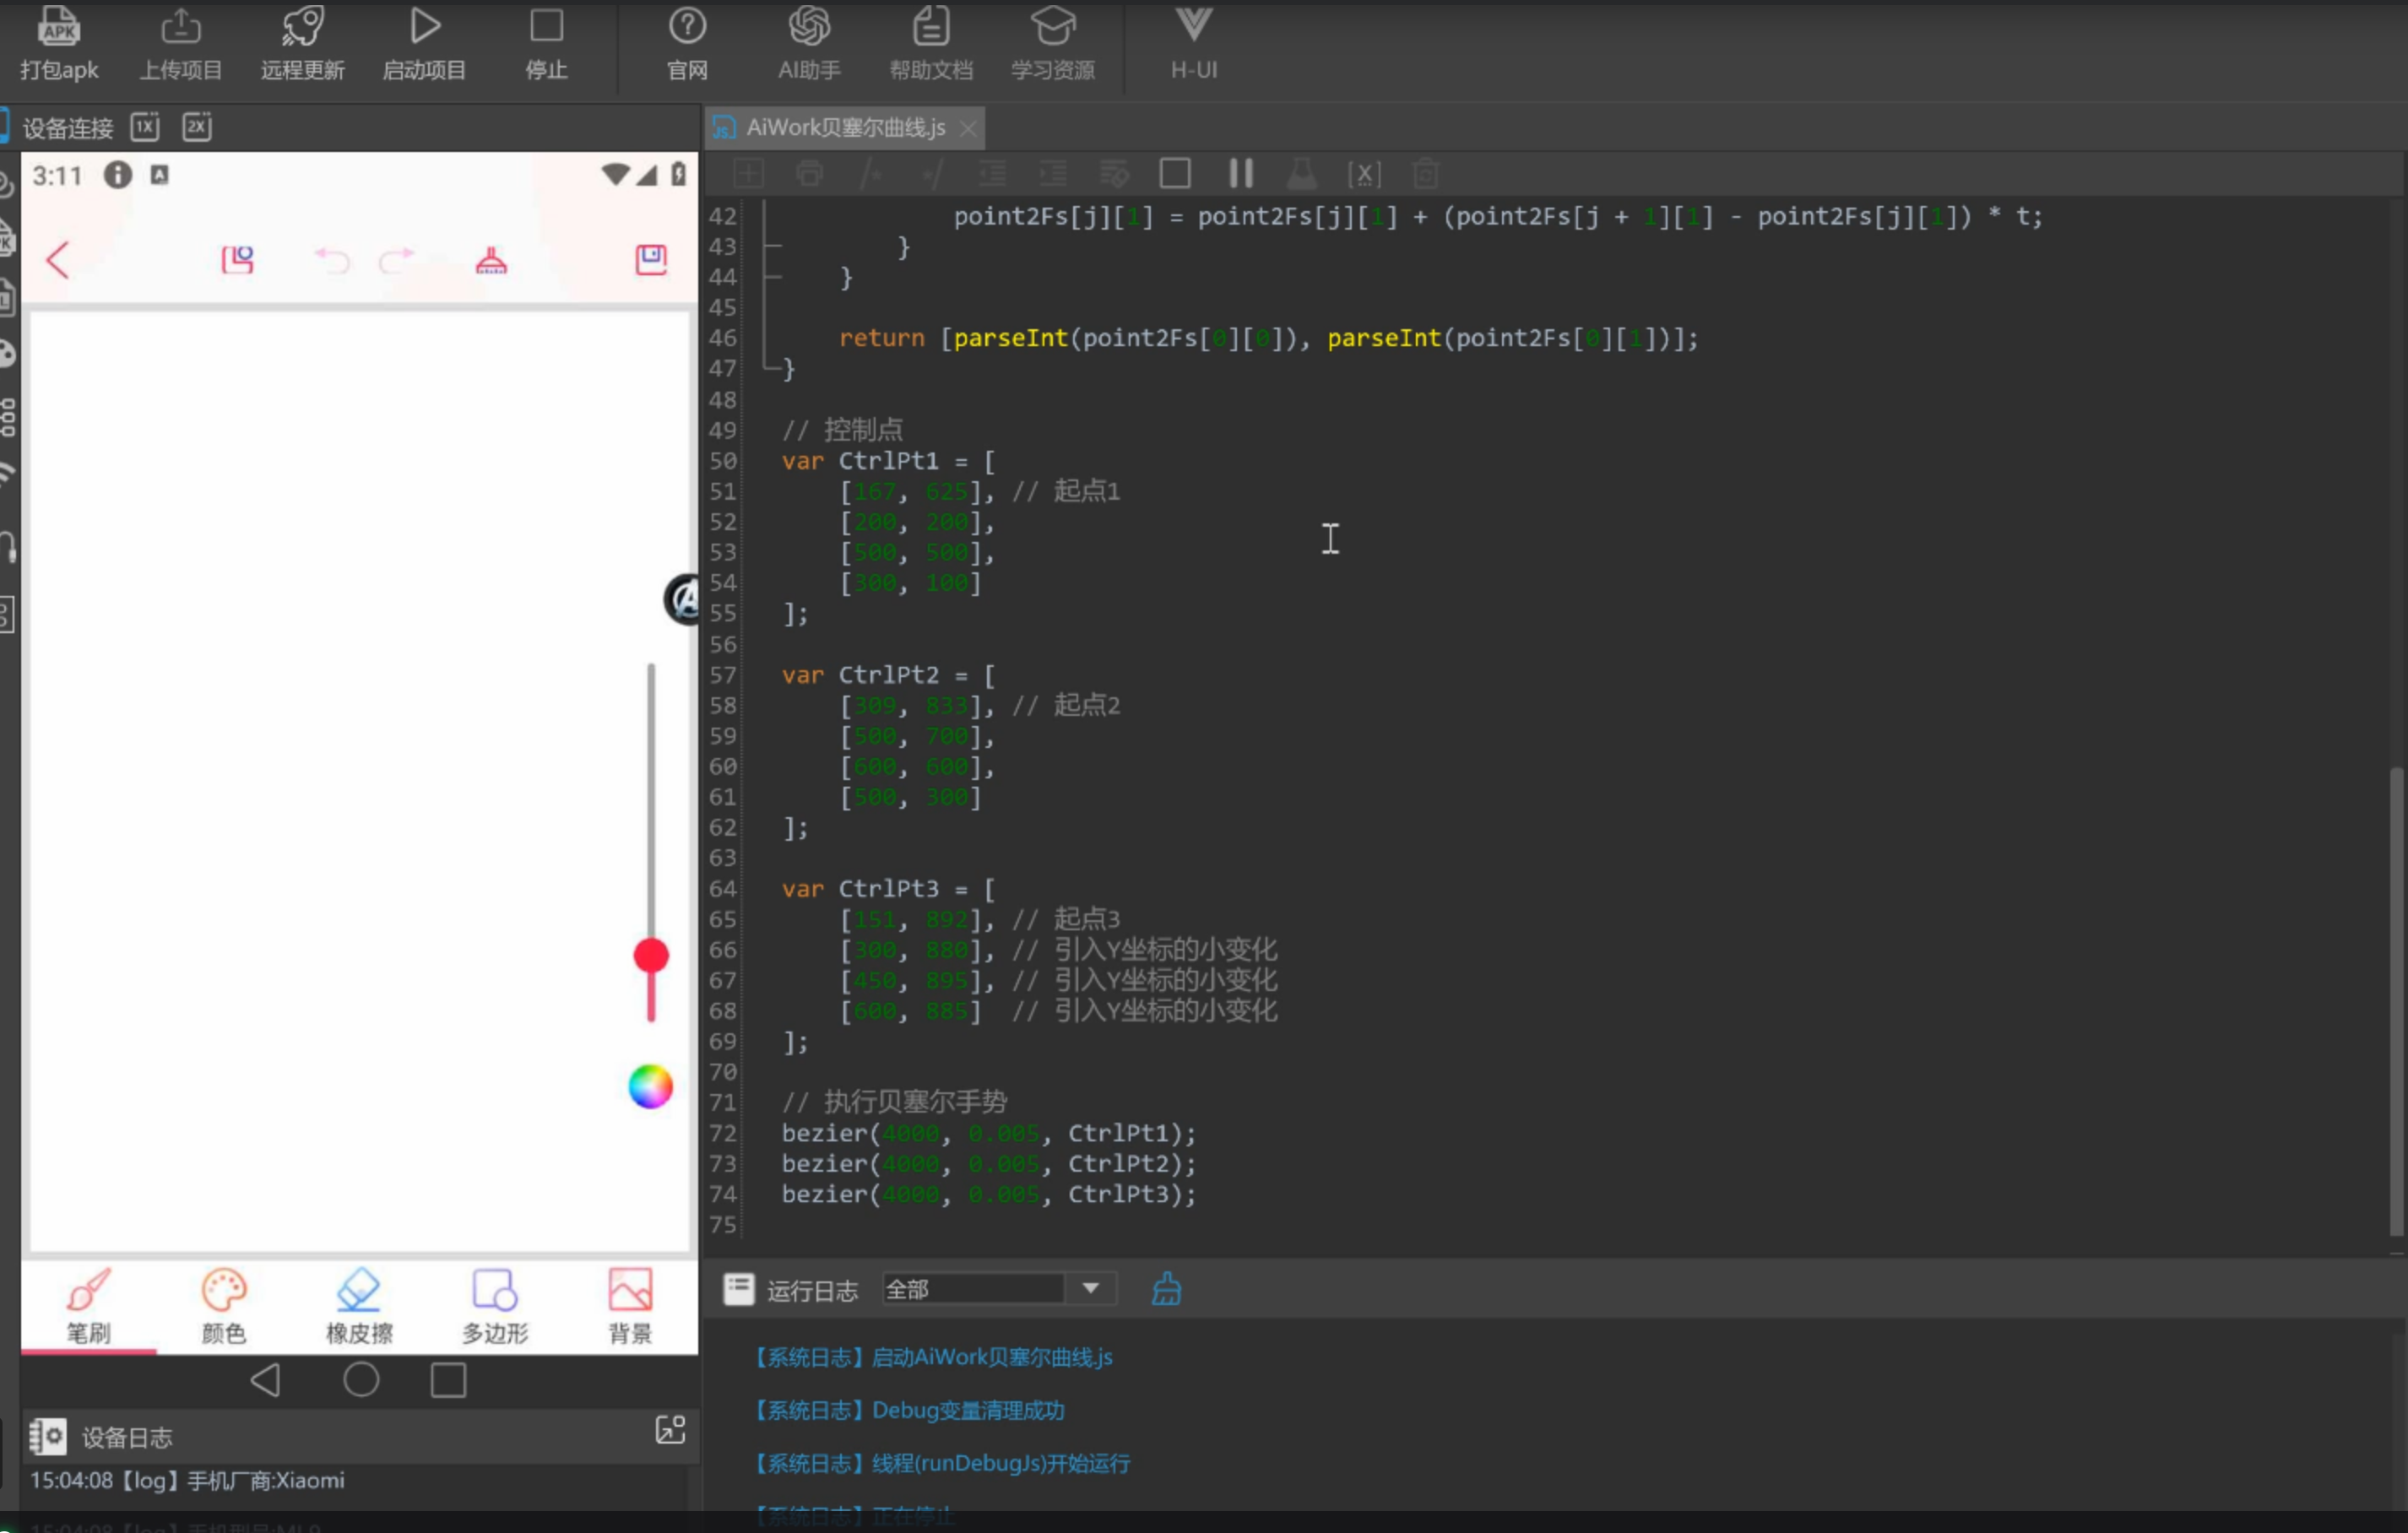Viewport: 2408px width, 1533px height.
Task: Select the 背景 background tab
Action: 630,1305
